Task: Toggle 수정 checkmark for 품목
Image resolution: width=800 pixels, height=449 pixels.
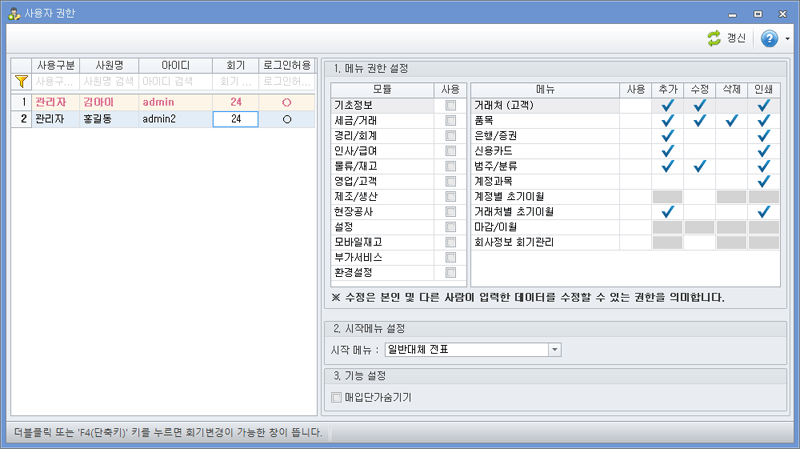Action: pos(699,120)
